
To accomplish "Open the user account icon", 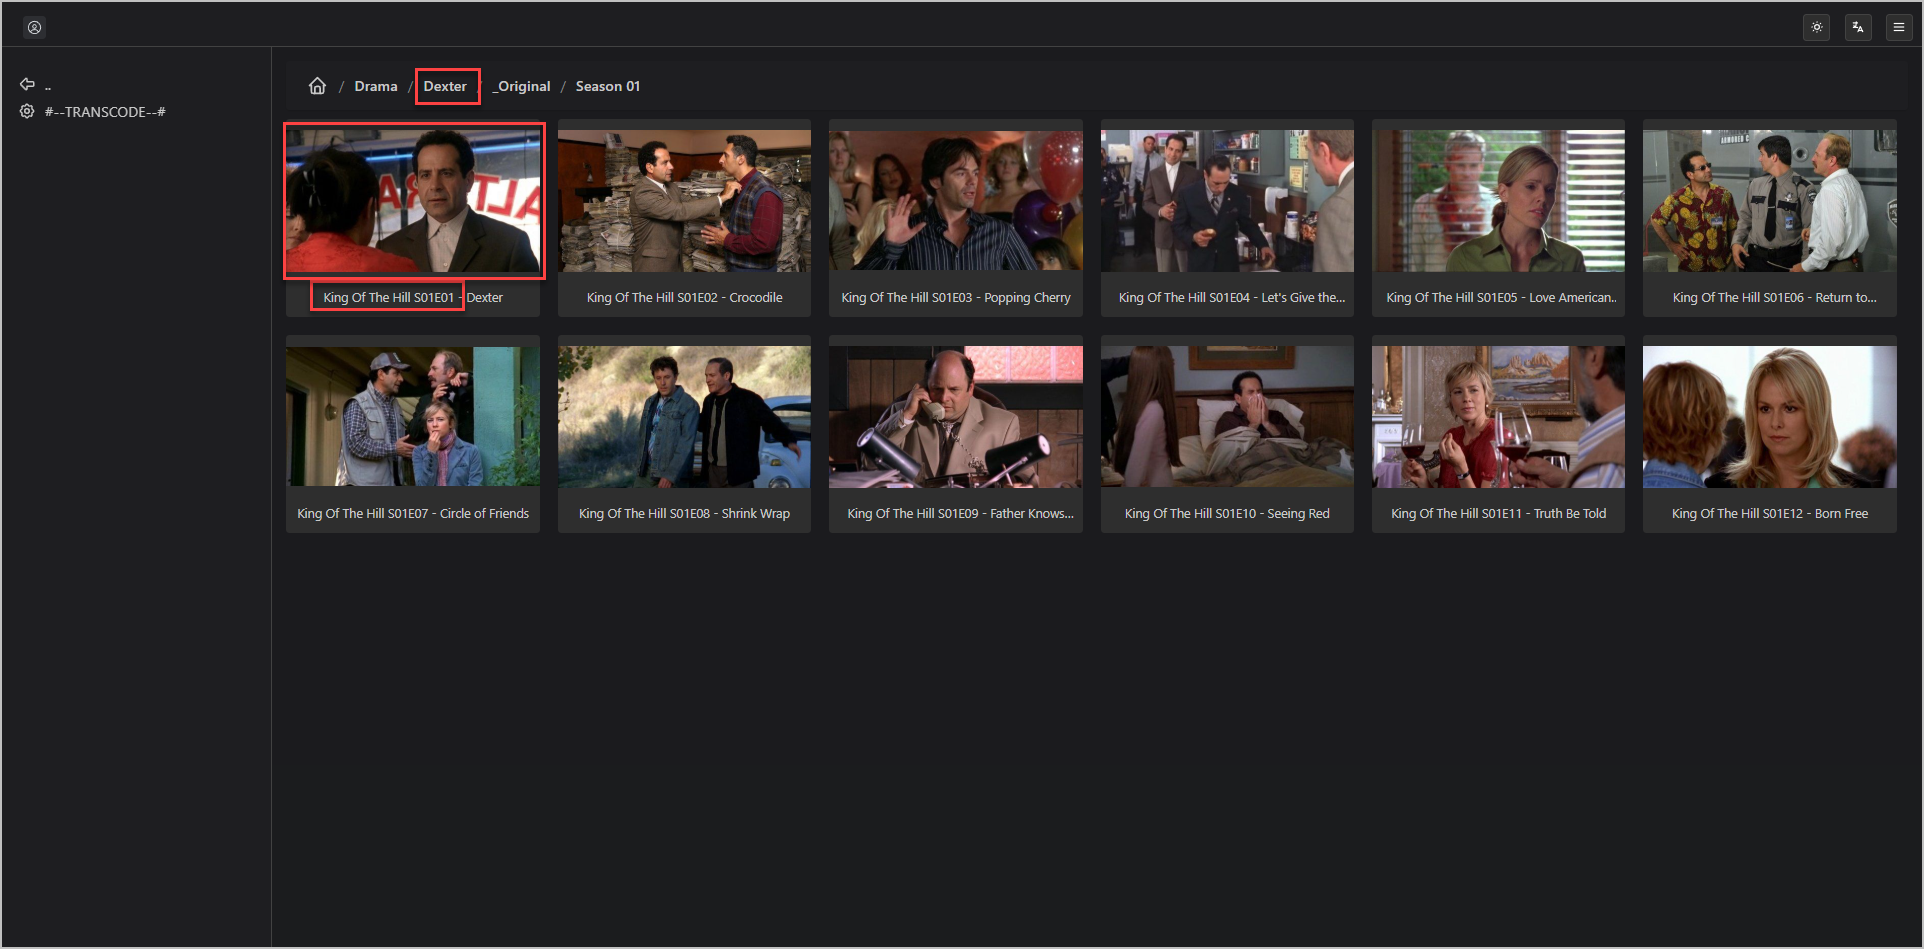I will (x=34, y=27).
